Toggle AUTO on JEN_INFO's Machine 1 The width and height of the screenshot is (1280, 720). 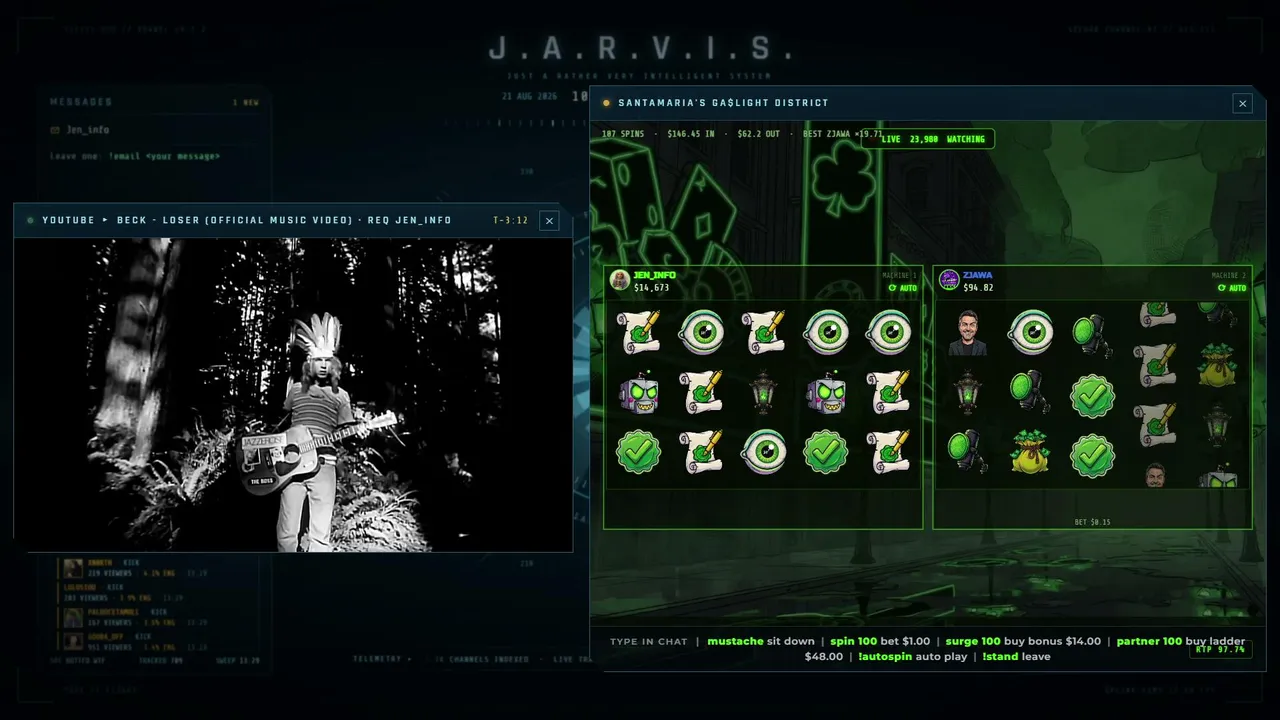[903, 288]
